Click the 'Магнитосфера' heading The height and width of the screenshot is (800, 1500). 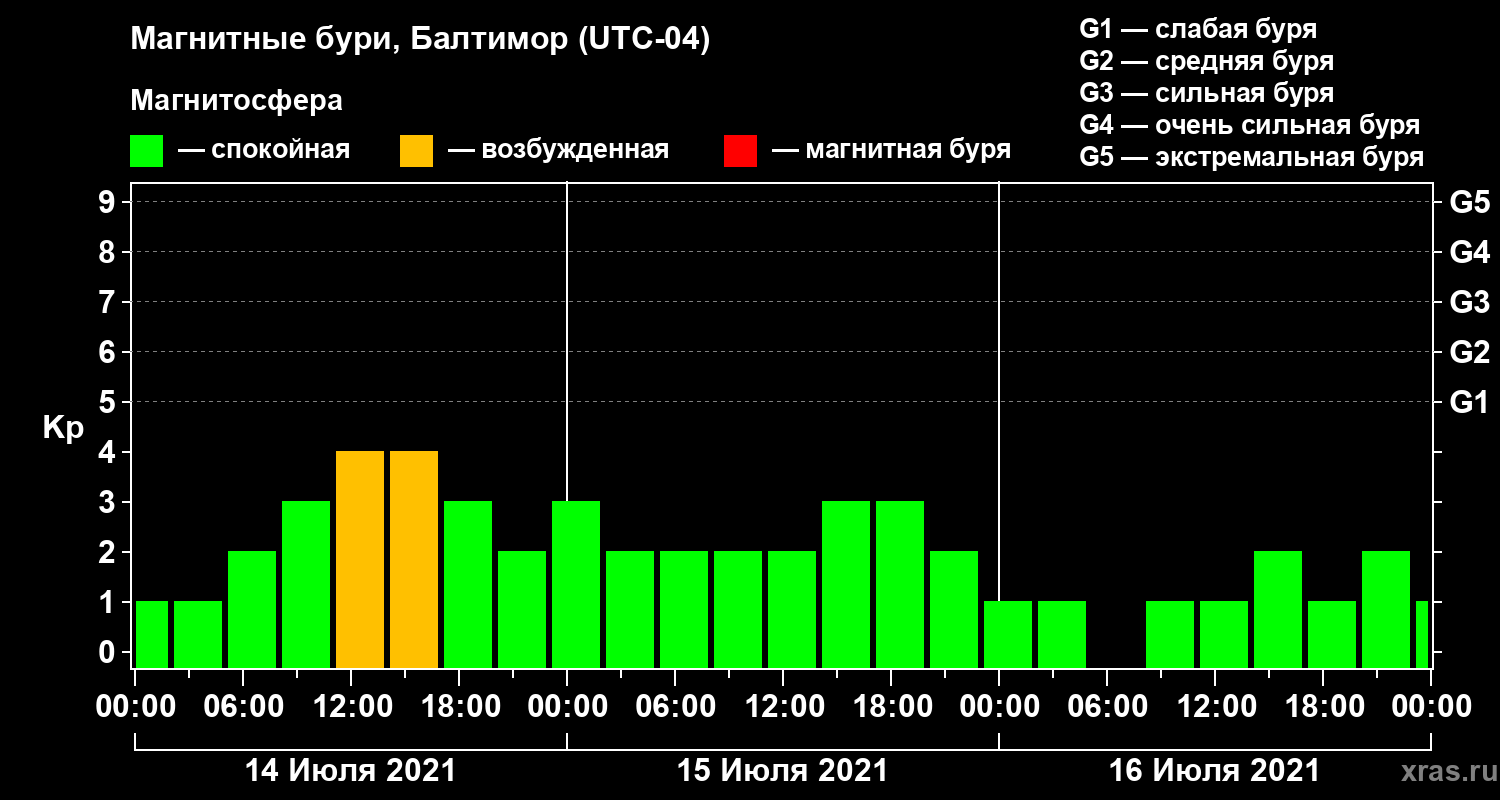click(236, 101)
